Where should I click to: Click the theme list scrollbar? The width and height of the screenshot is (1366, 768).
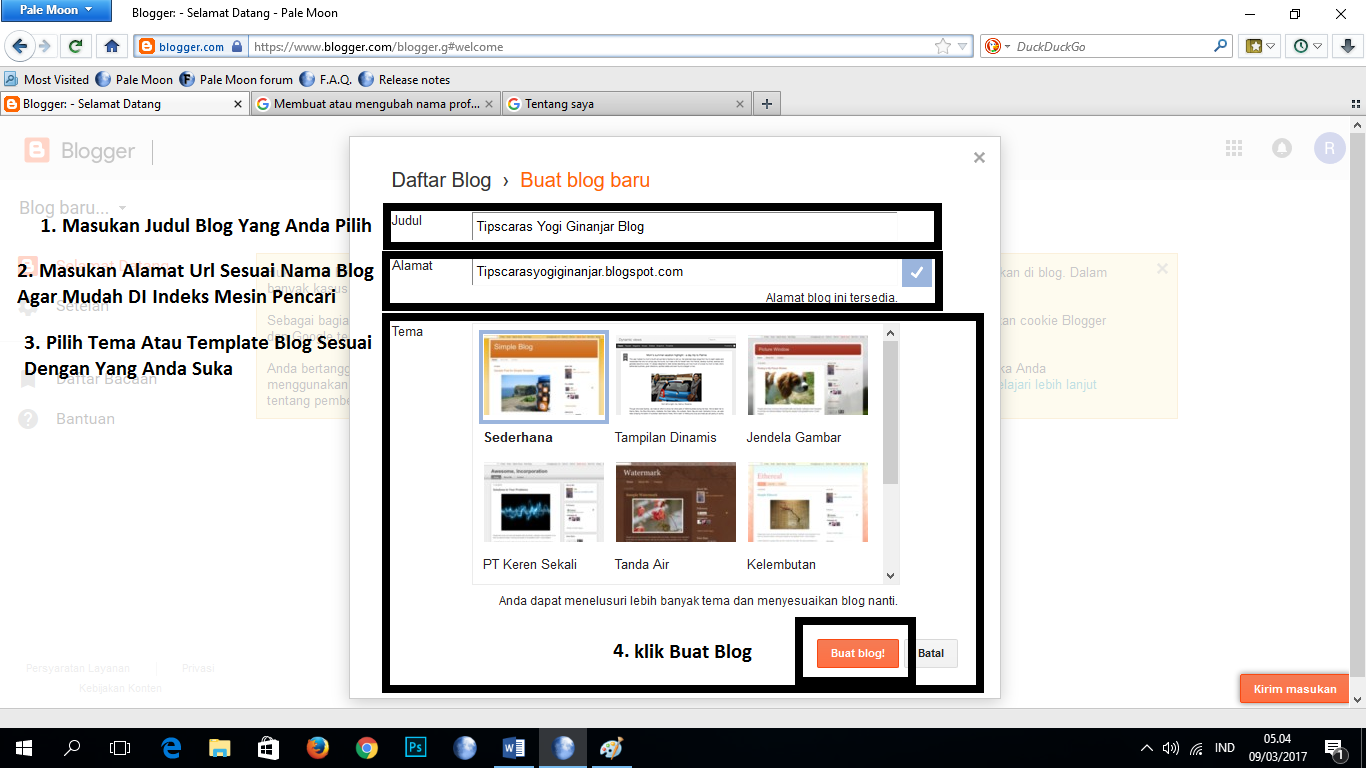click(891, 412)
